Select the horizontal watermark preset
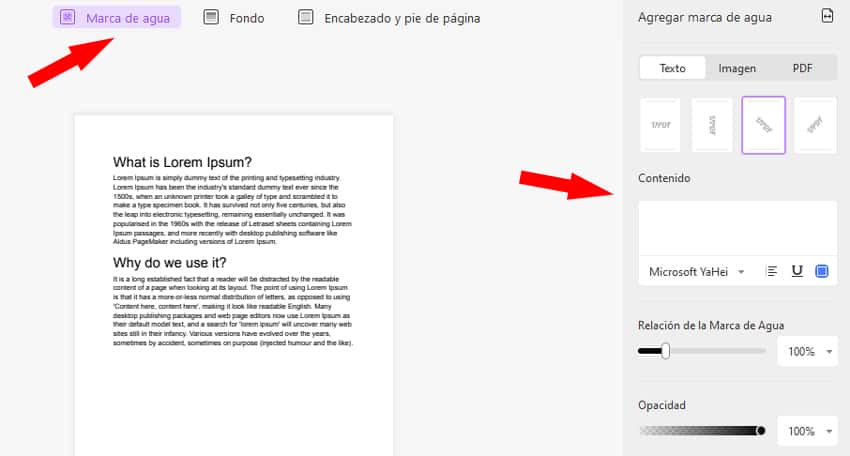 click(660, 125)
